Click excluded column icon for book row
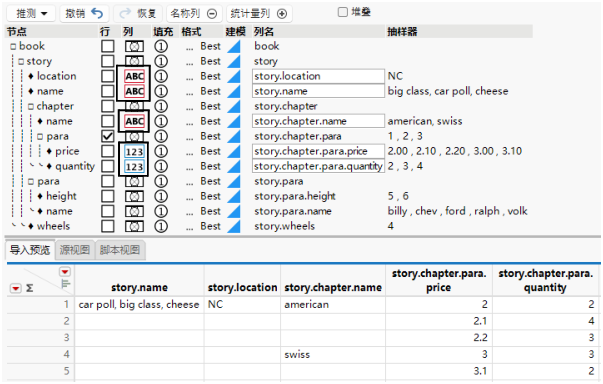 pyautogui.click(x=134, y=46)
